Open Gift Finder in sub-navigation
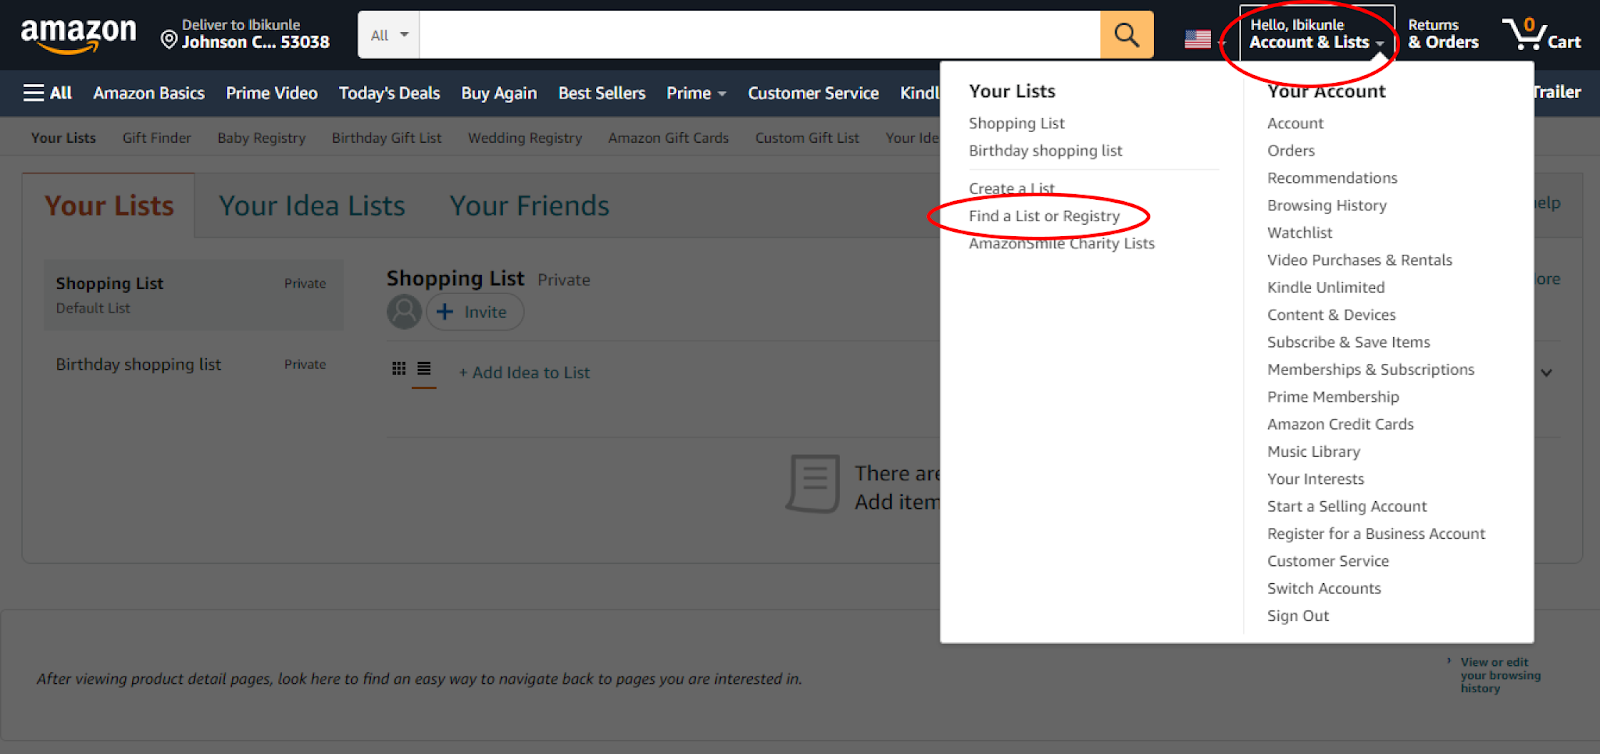This screenshot has width=1600, height=754. point(157,138)
